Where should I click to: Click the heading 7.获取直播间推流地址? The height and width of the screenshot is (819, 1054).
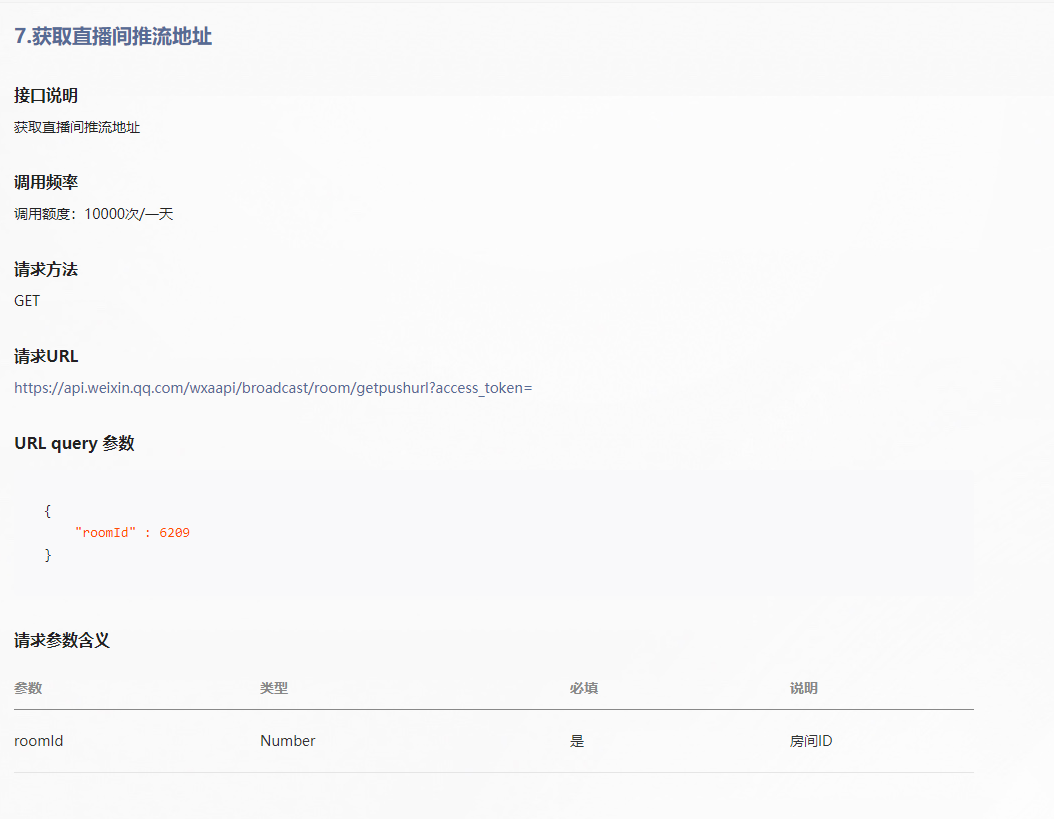coord(113,36)
